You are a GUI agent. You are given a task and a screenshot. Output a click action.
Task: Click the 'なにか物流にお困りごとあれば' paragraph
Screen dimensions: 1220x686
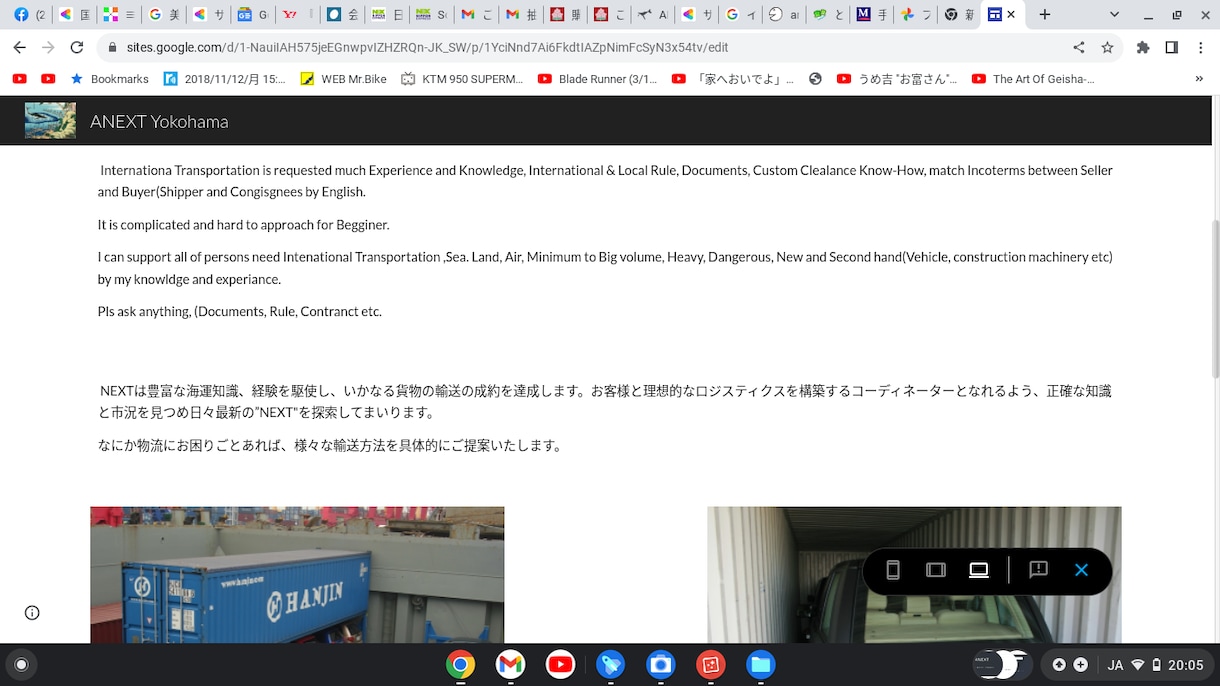click(332, 446)
